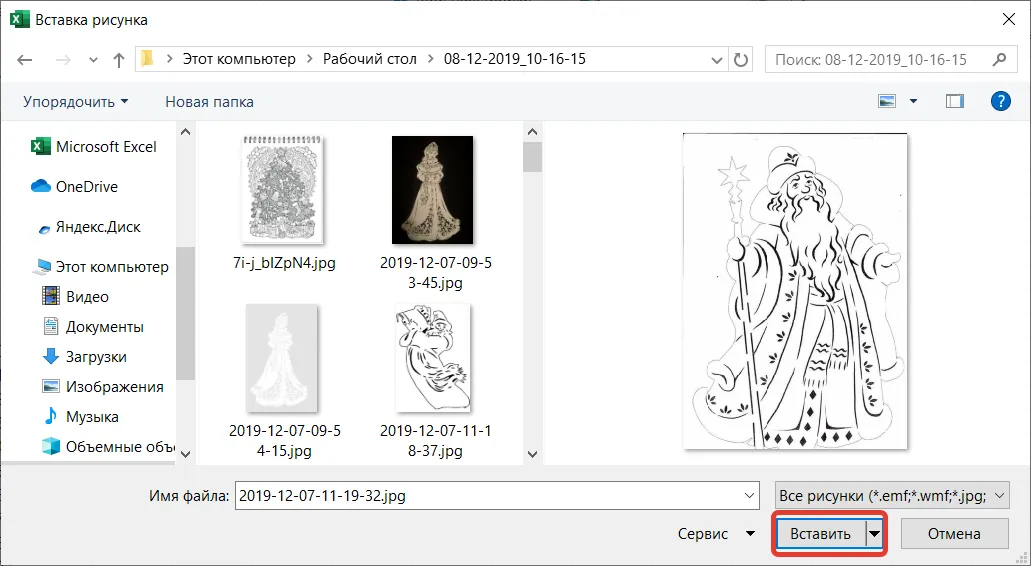Open help with the question mark
Image resolution: width=1031 pixels, height=566 pixels.
[x=1000, y=101]
